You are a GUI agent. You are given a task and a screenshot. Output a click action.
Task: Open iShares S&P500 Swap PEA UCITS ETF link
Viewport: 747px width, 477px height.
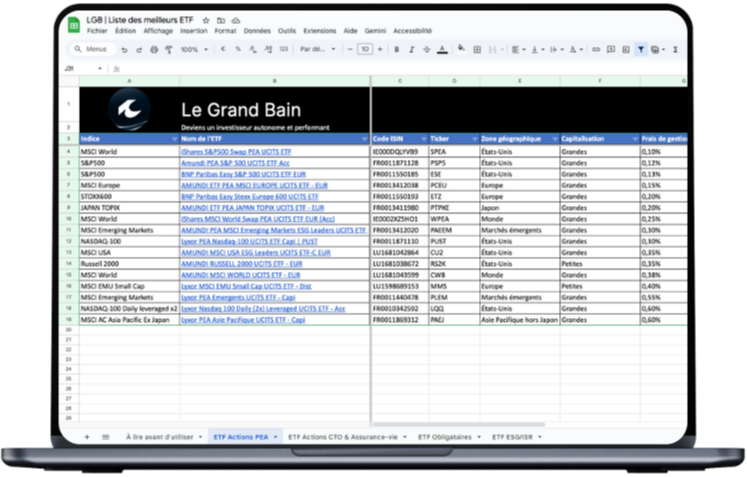click(236, 152)
